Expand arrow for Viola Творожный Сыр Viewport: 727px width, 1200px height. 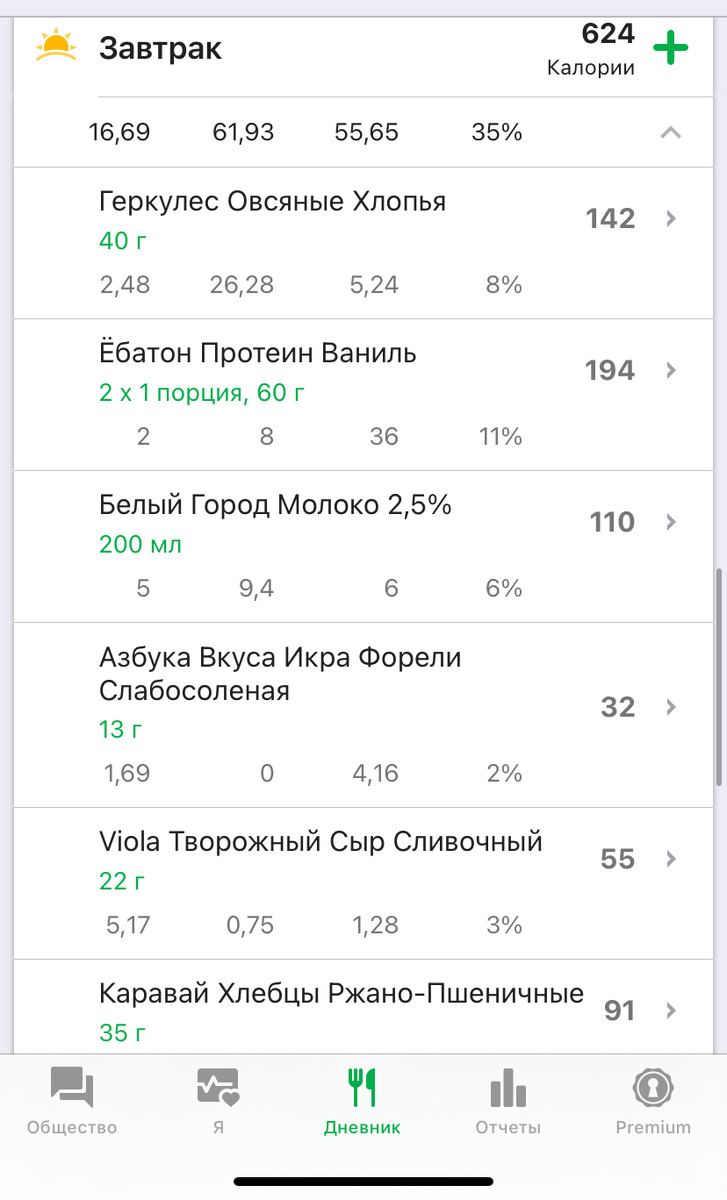pos(671,859)
